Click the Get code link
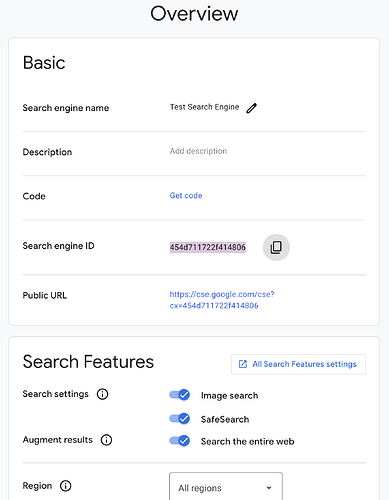The image size is (389, 500). coord(186,196)
